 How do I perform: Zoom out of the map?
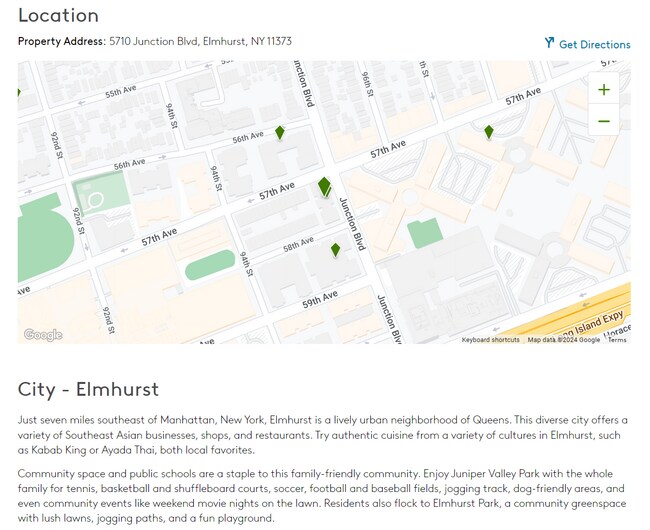point(603,122)
